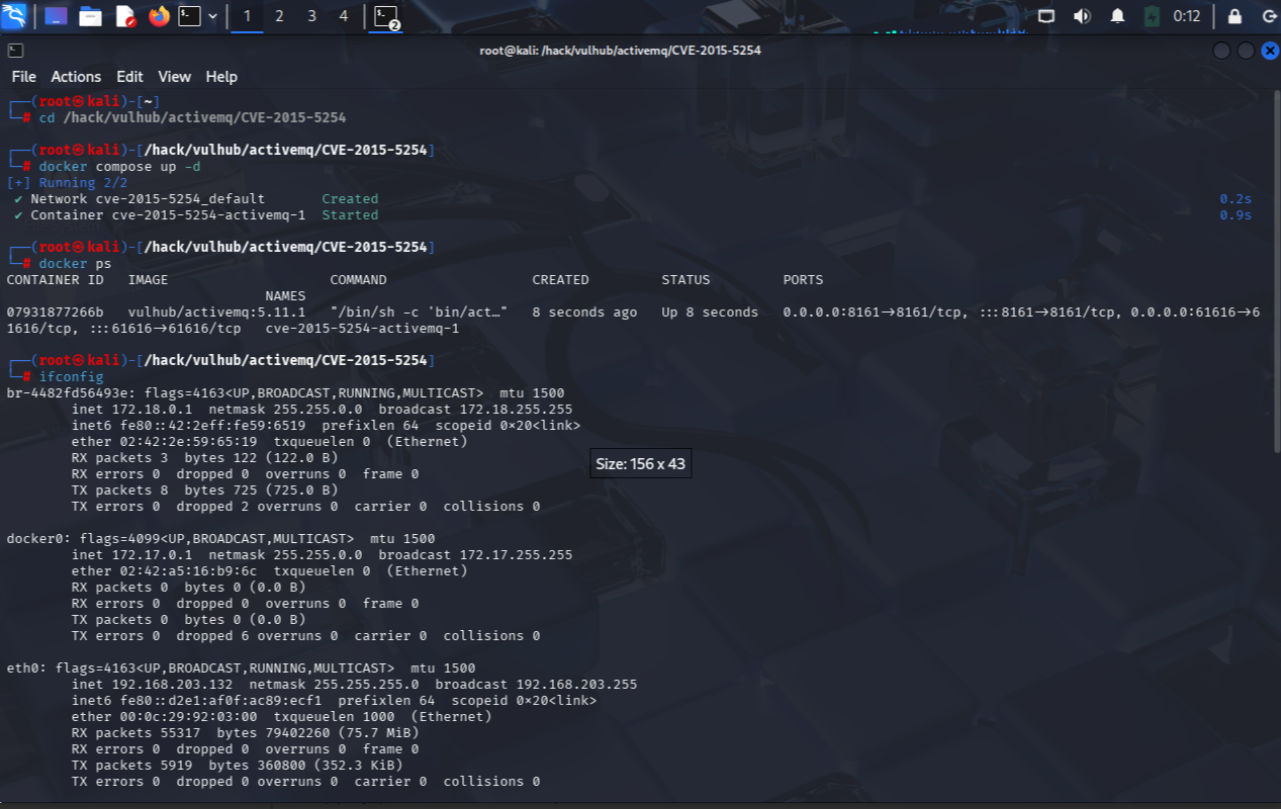This screenshot has height=809, width=1281.
Task: Open the Kali applications menu
Action: [15, 16]
